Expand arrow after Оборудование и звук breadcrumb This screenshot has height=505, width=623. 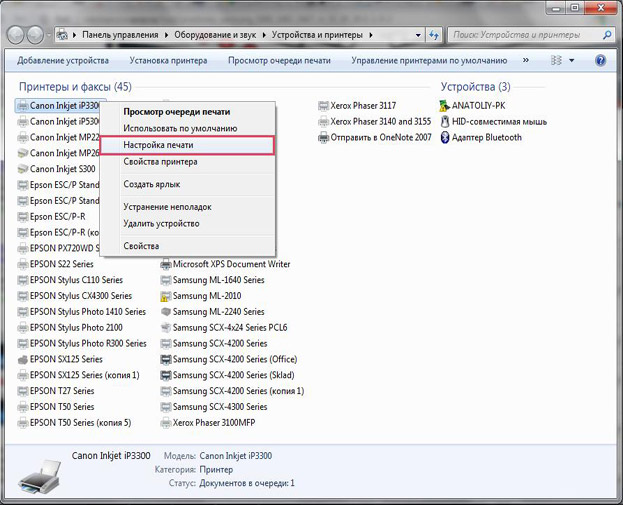264,35
